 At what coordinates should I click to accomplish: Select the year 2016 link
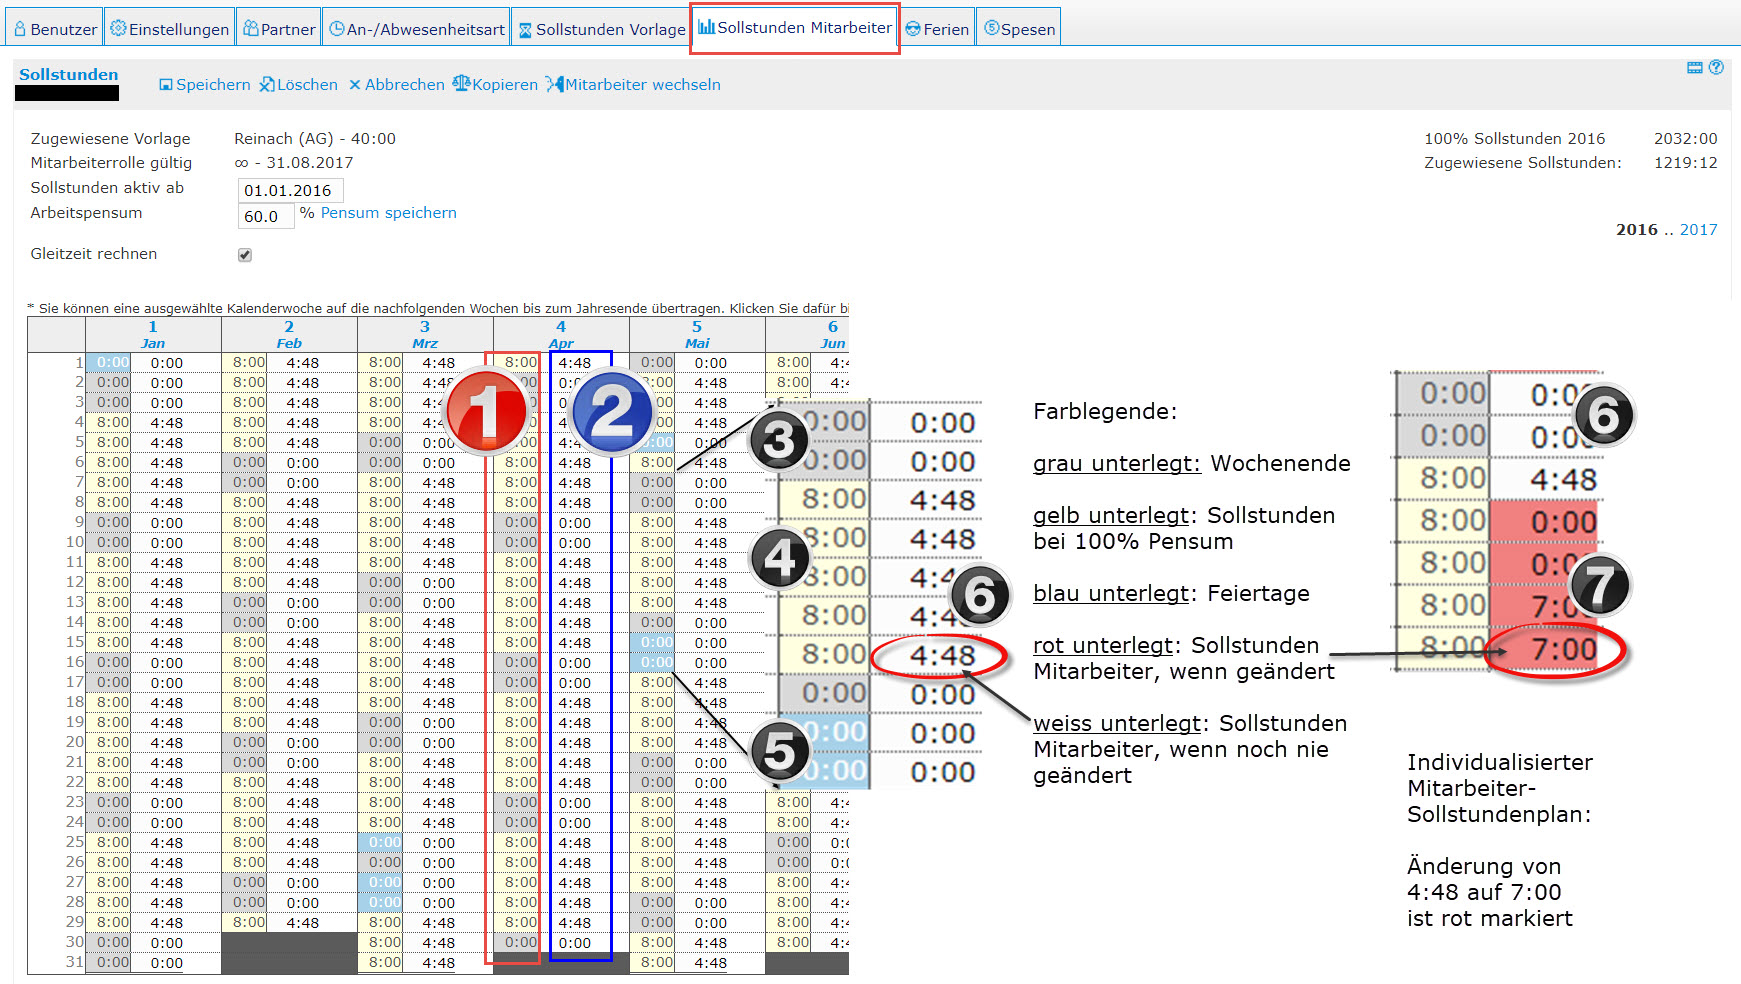click(1636, 230)
